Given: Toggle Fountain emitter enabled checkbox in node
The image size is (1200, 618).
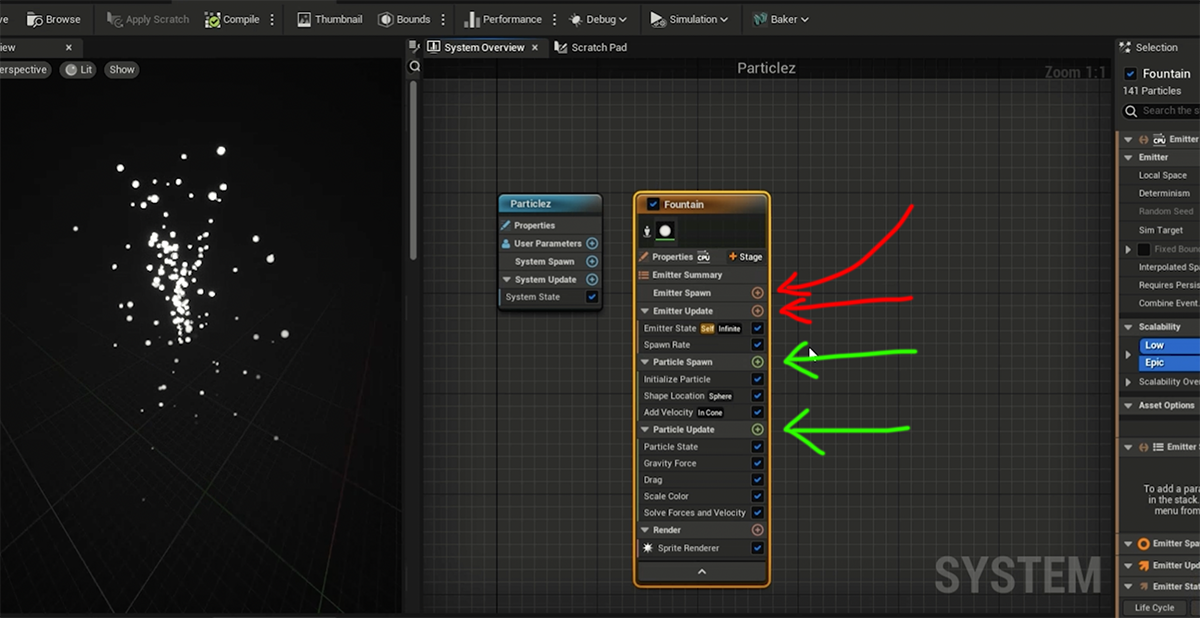Looking at the screenshot, I should pos(653,204).
